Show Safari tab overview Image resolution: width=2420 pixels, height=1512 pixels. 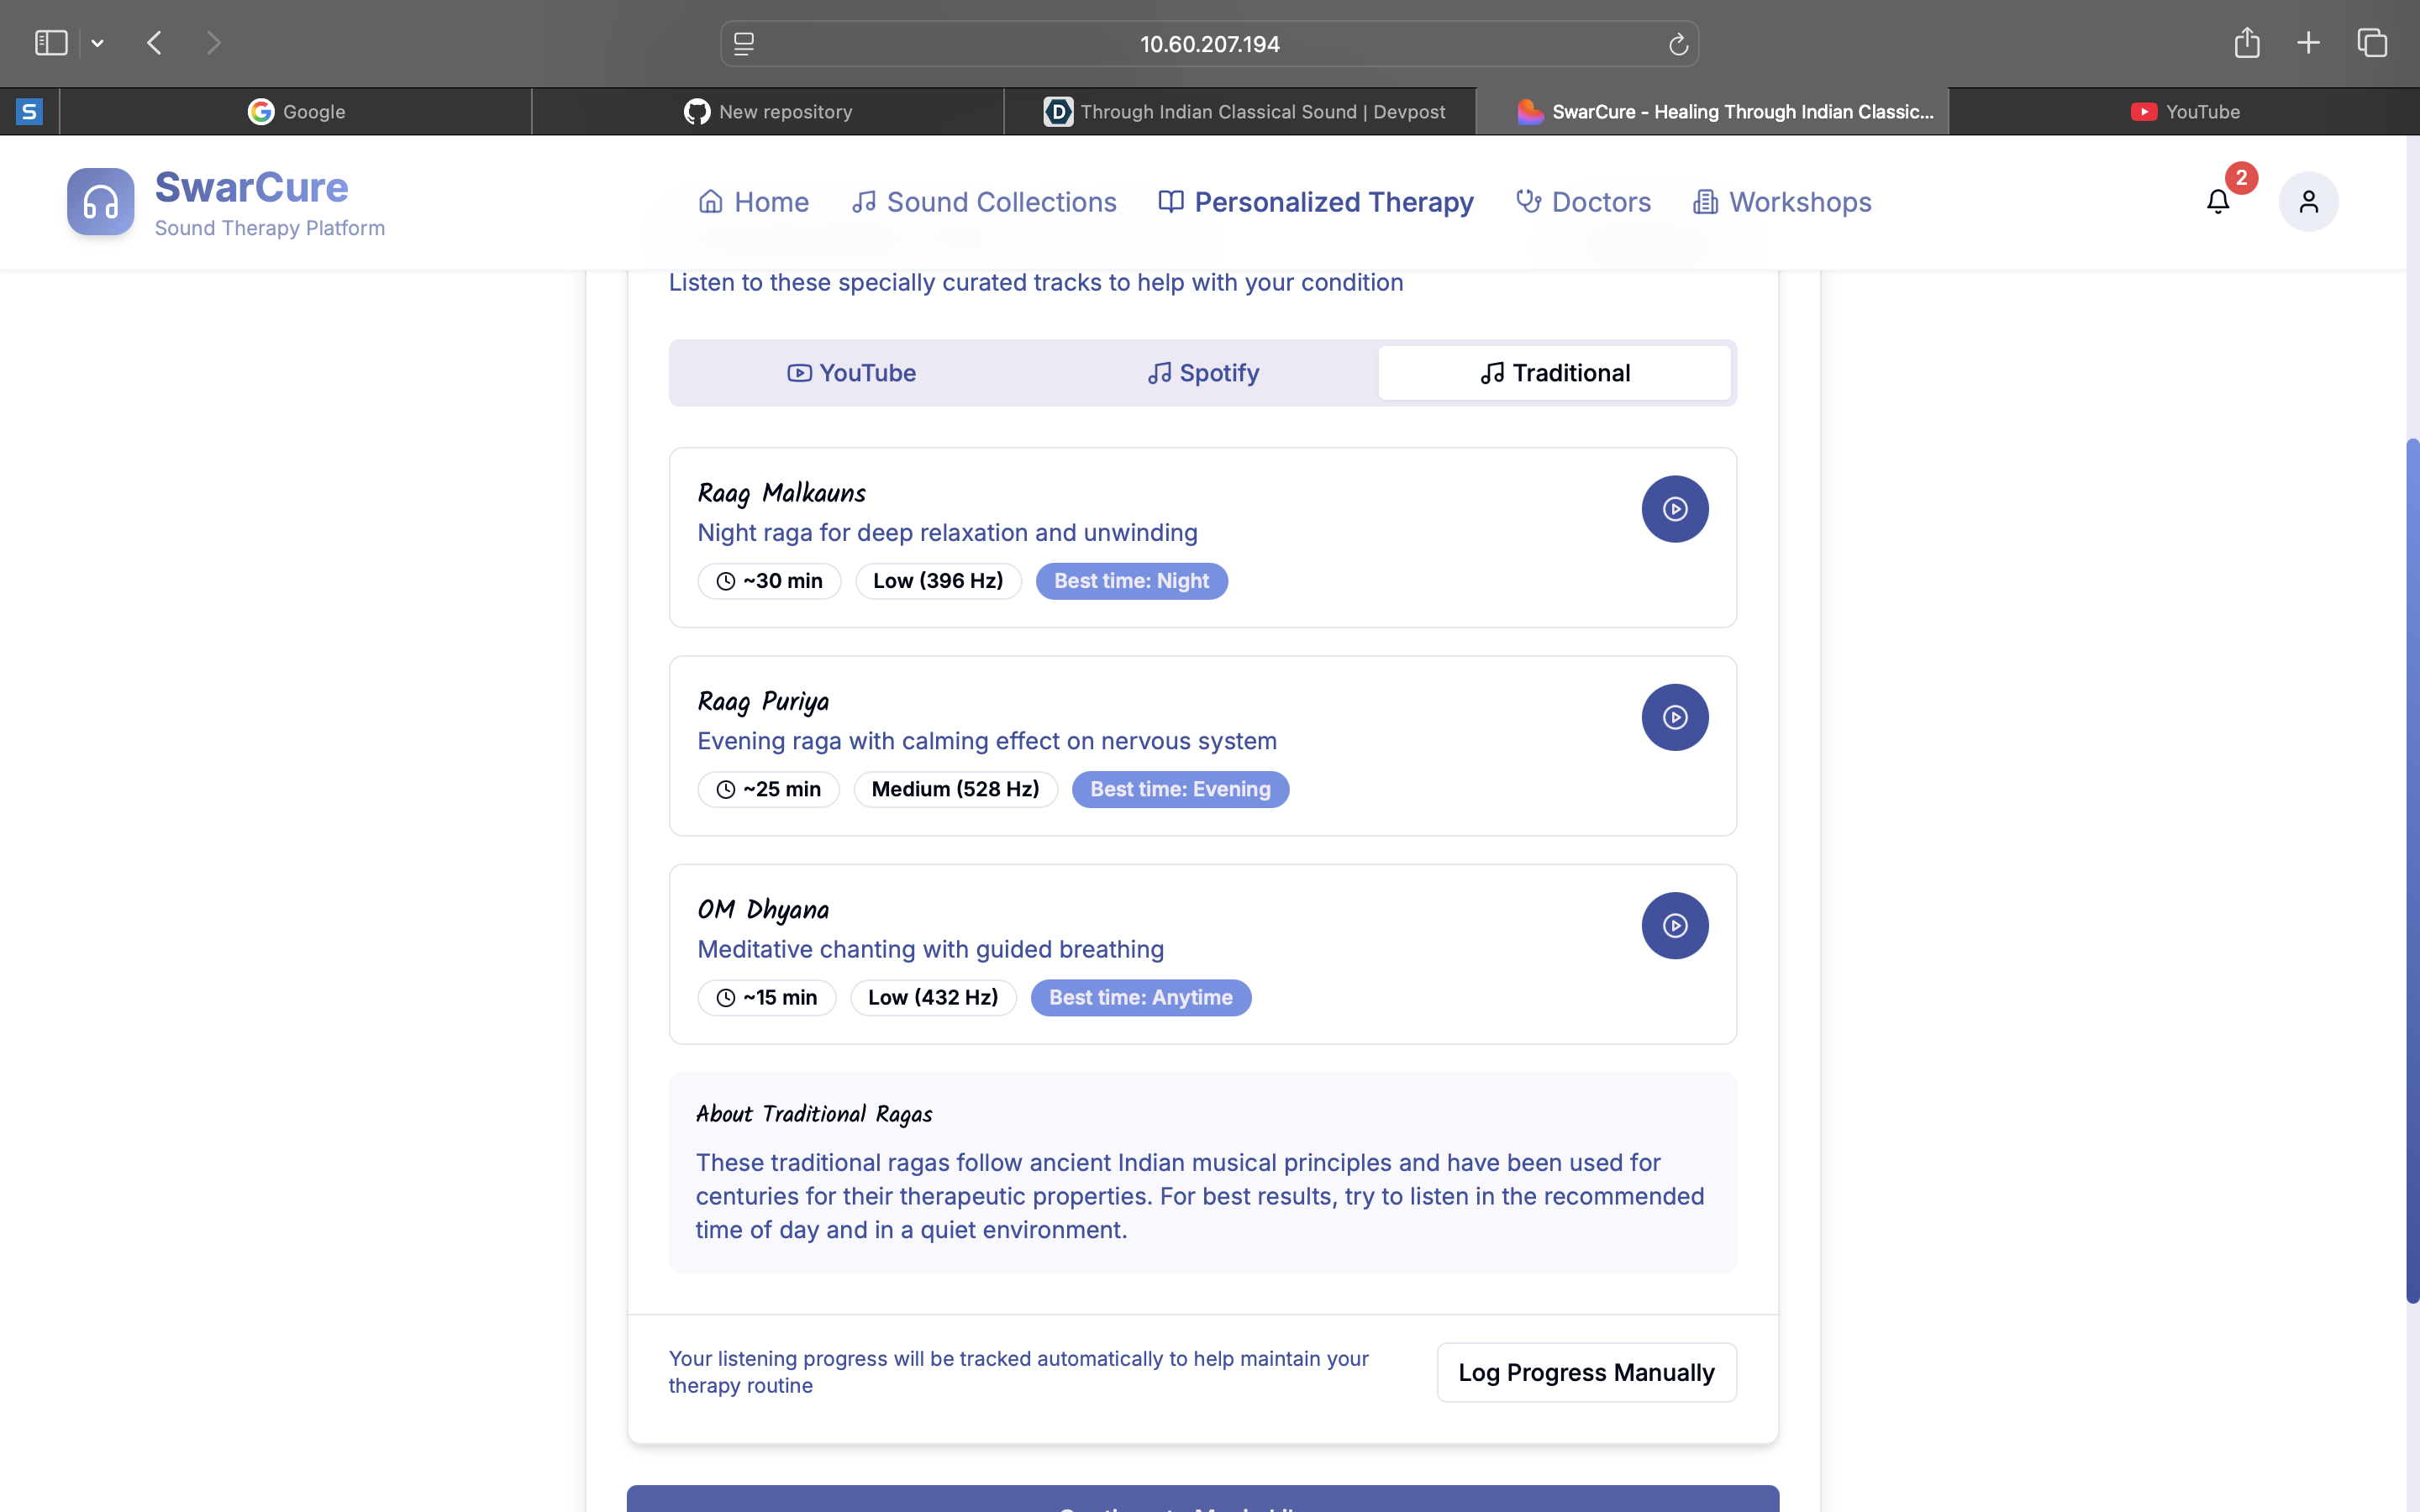coord(2372,43)
